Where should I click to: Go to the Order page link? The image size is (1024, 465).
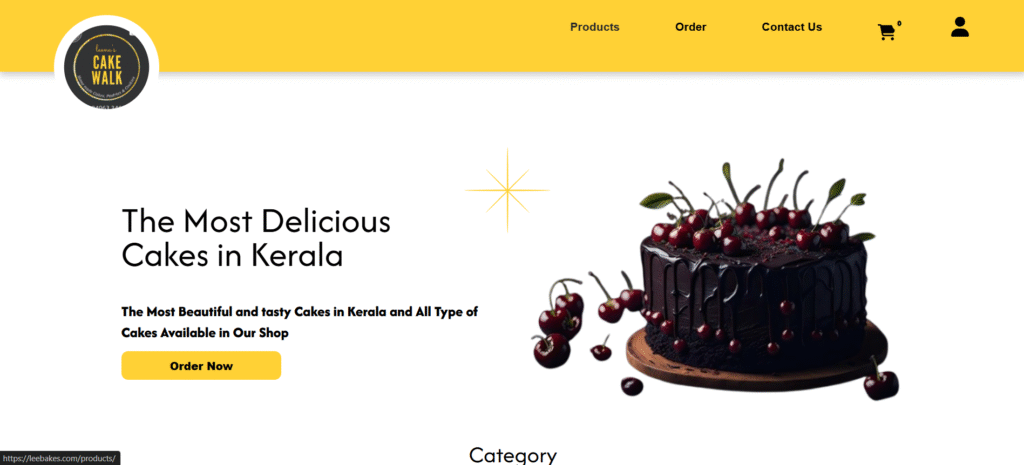[x=690, y=27]
